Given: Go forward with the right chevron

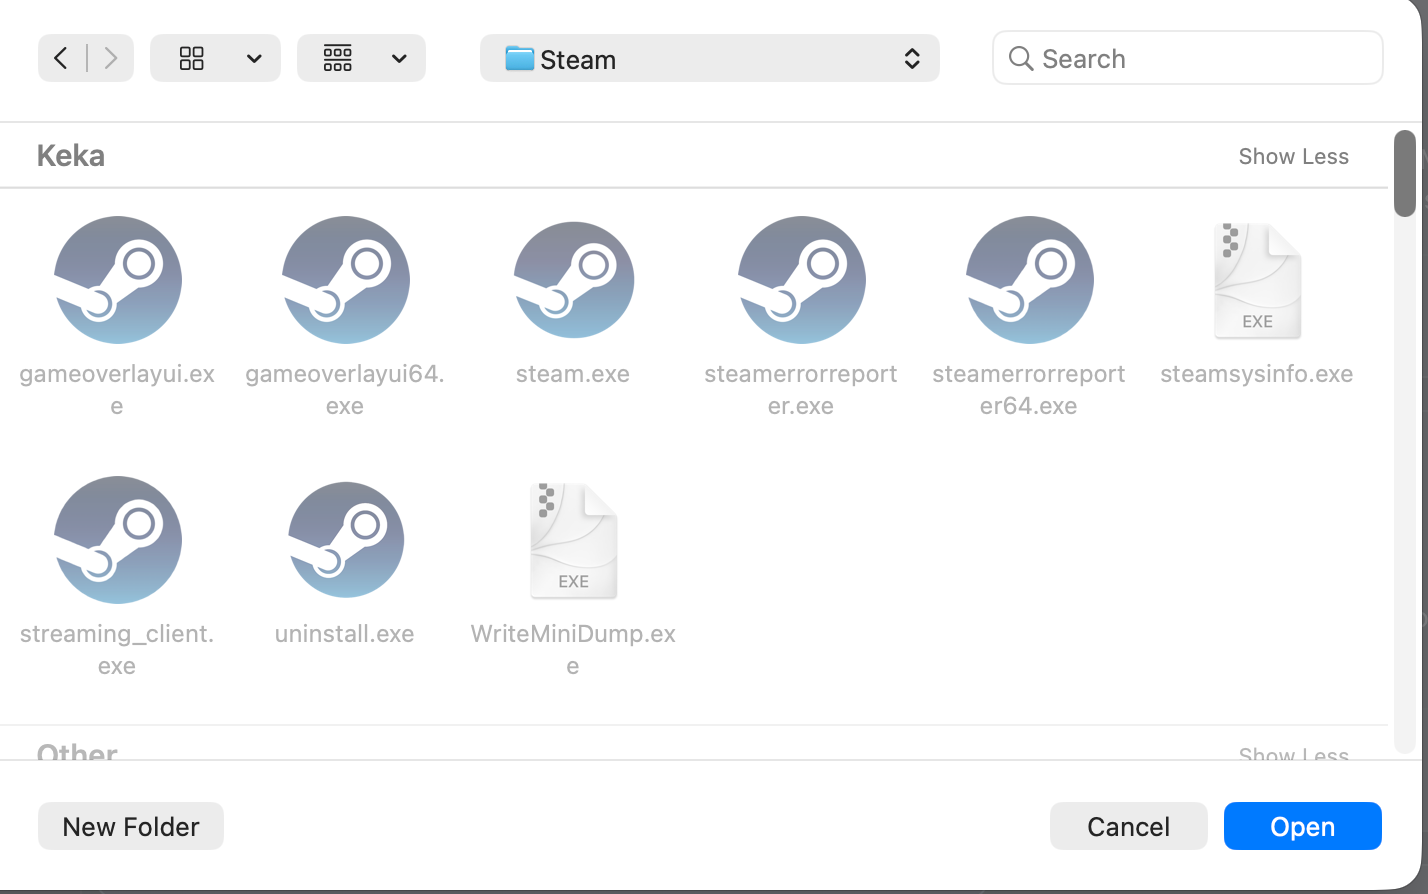Looking at the screenshot, I should (110, 58).
